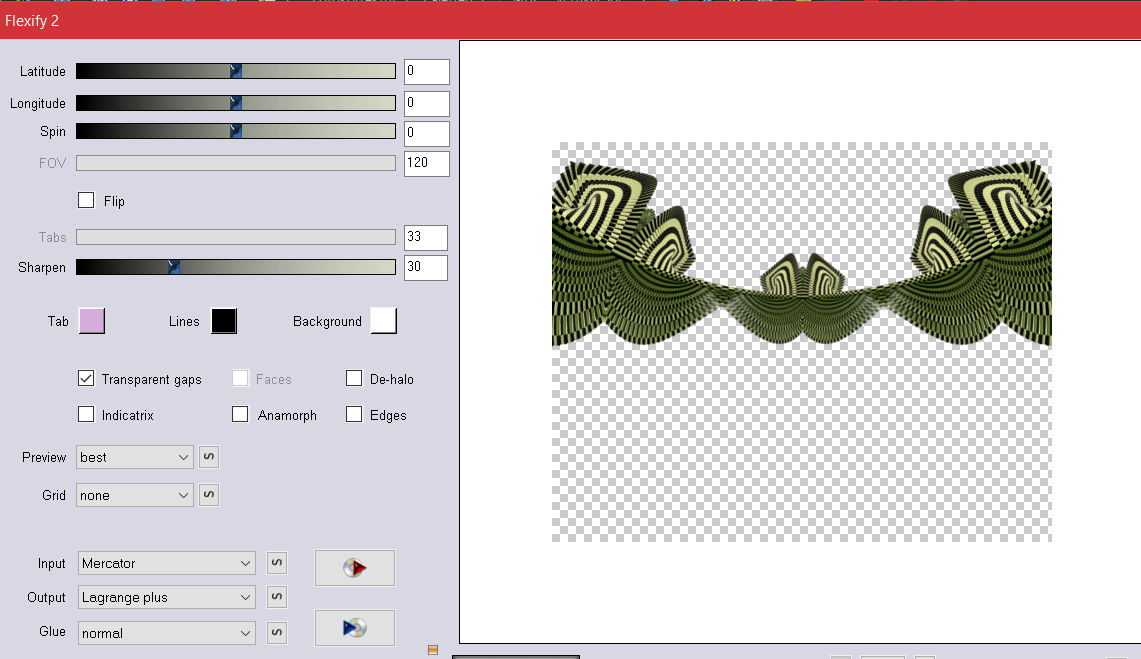Toggle the De-halo checkbox

coord(354,379)
